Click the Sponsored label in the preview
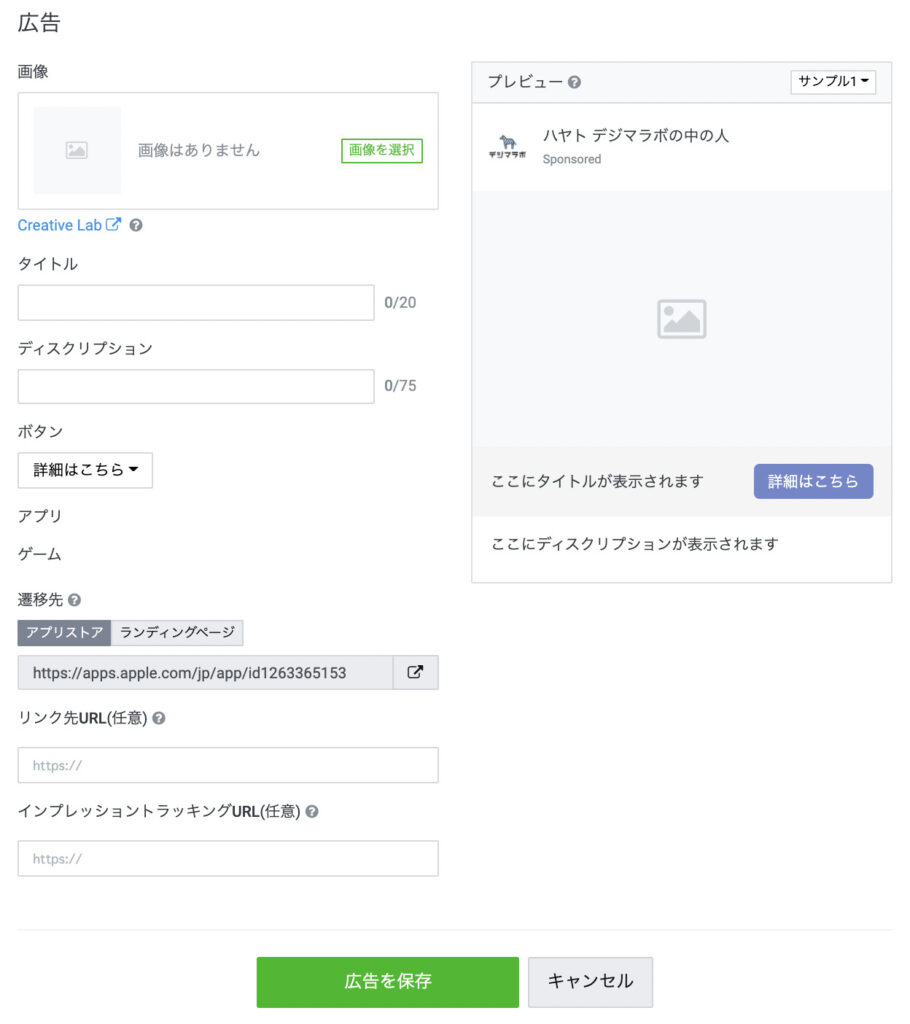Screen dimensions: 910x1024 pyautogui.click(x=571, y=159)
